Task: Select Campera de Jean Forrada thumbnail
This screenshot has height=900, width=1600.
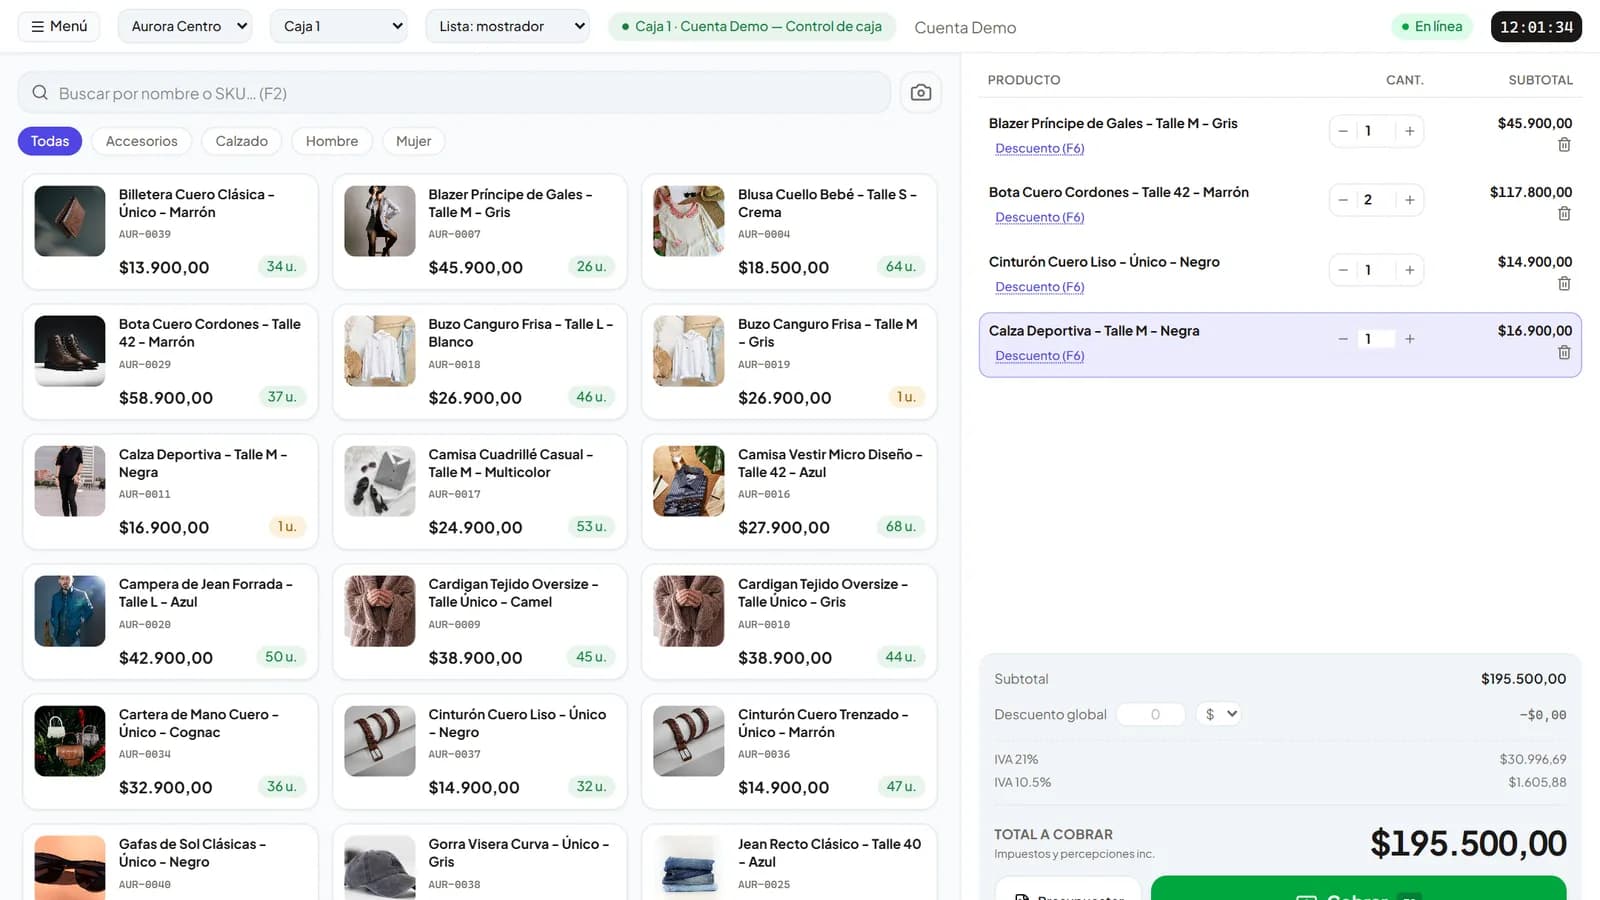Action: point(70,611)
